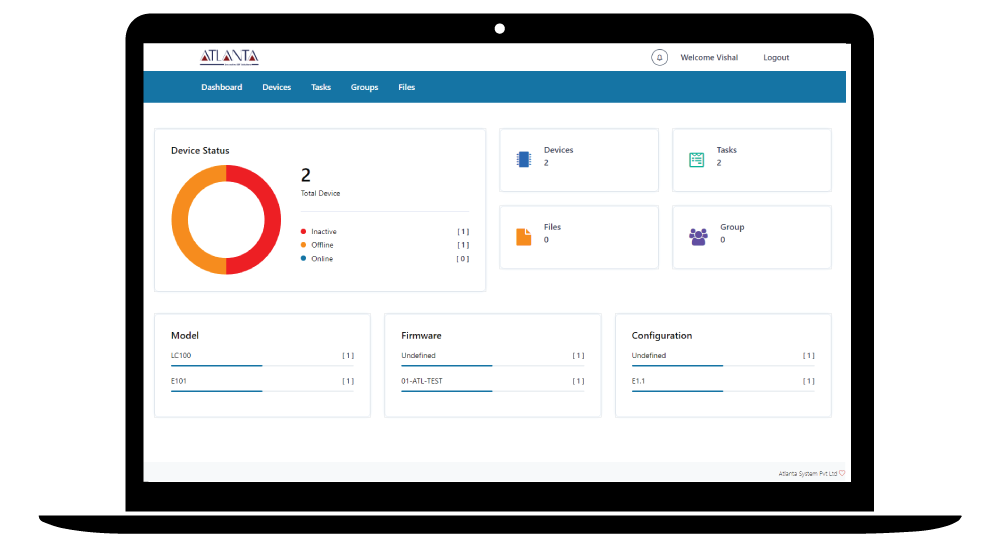The width and height of the screenshot is (1000, 543).
Task: Click the Logout link
Action: coord(776,58)
